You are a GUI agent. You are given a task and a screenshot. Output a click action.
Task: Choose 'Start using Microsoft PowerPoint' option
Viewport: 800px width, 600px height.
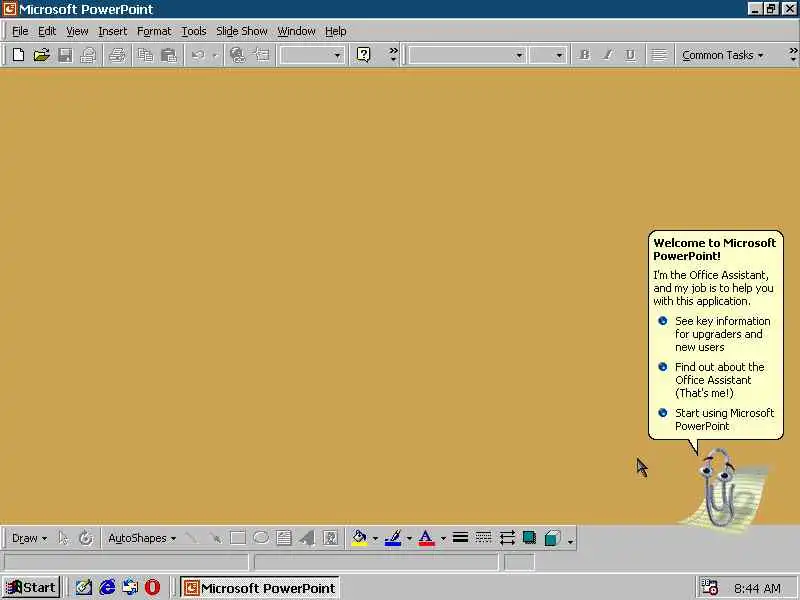coord(716,419)
